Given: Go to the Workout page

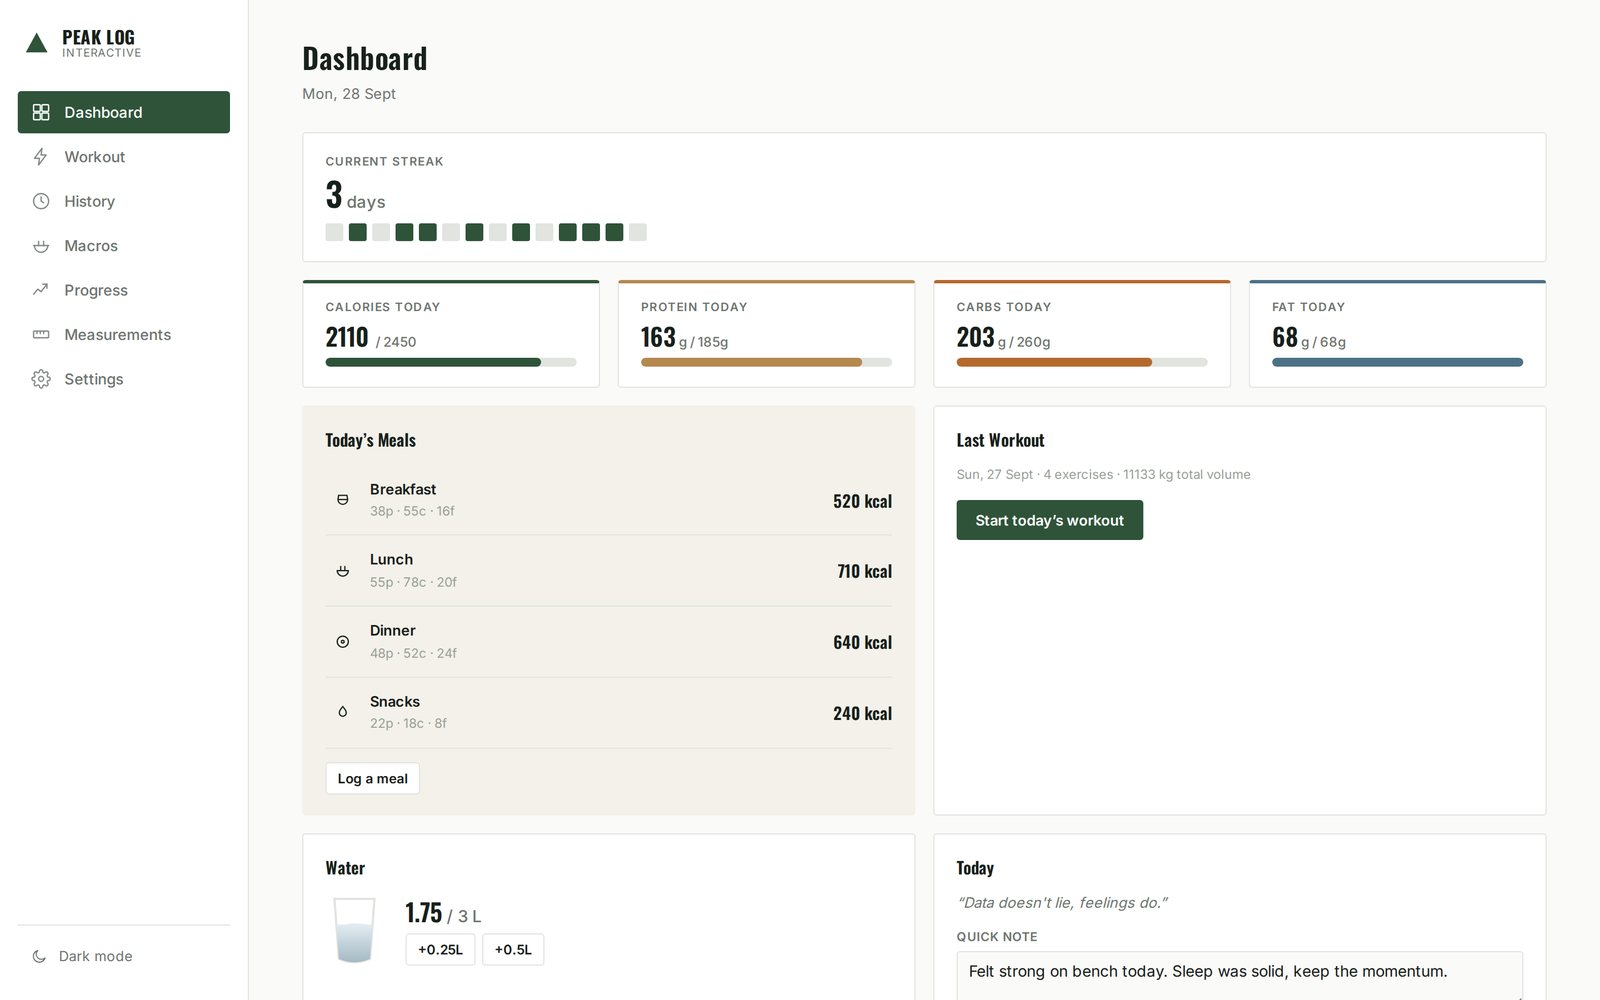Looking at the screenshot, I should pos(124,157).
